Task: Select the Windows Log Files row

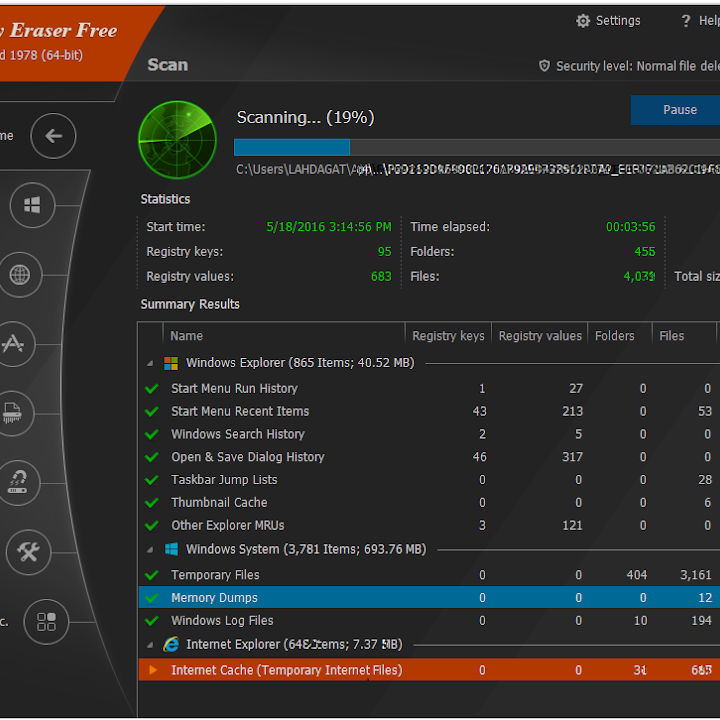Action: [x=429, y=621]
